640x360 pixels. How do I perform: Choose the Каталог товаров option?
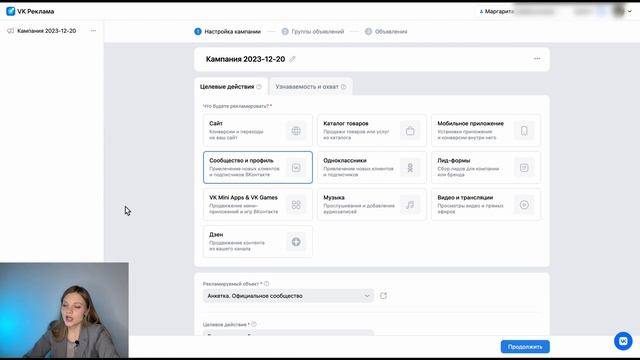tap(372, 131)
